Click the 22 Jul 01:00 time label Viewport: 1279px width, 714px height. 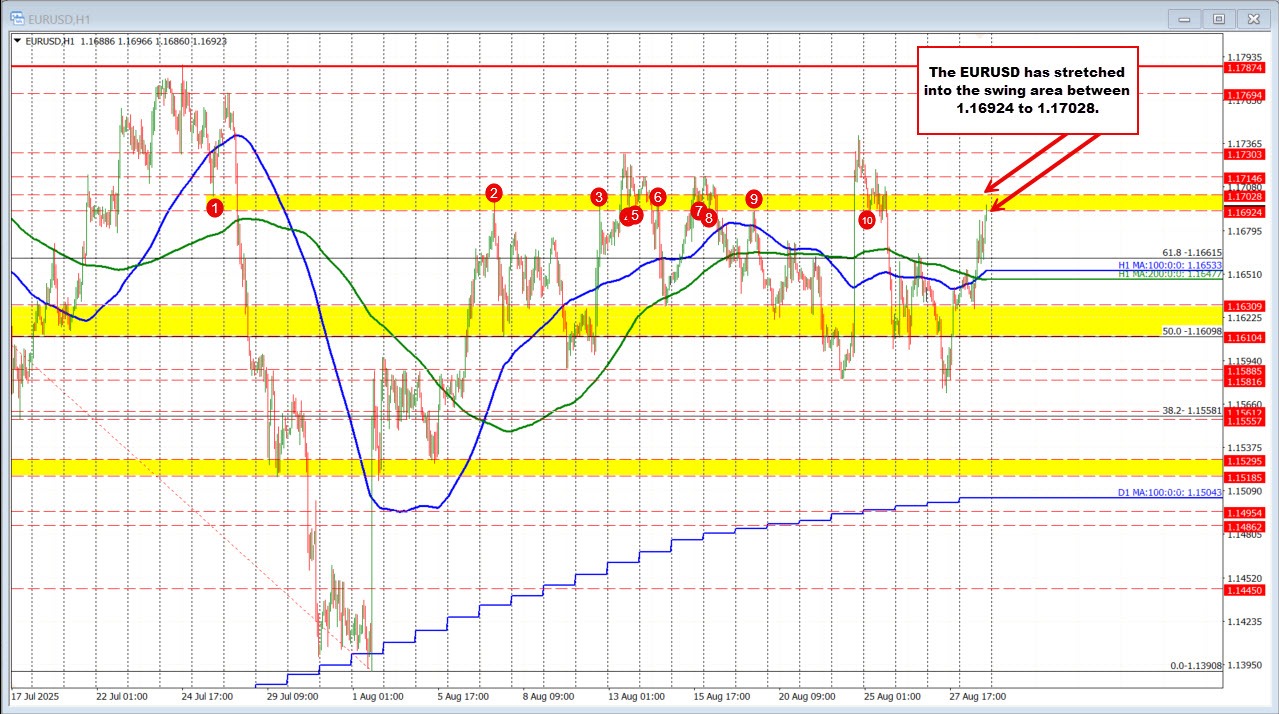(x=122, y=695)
